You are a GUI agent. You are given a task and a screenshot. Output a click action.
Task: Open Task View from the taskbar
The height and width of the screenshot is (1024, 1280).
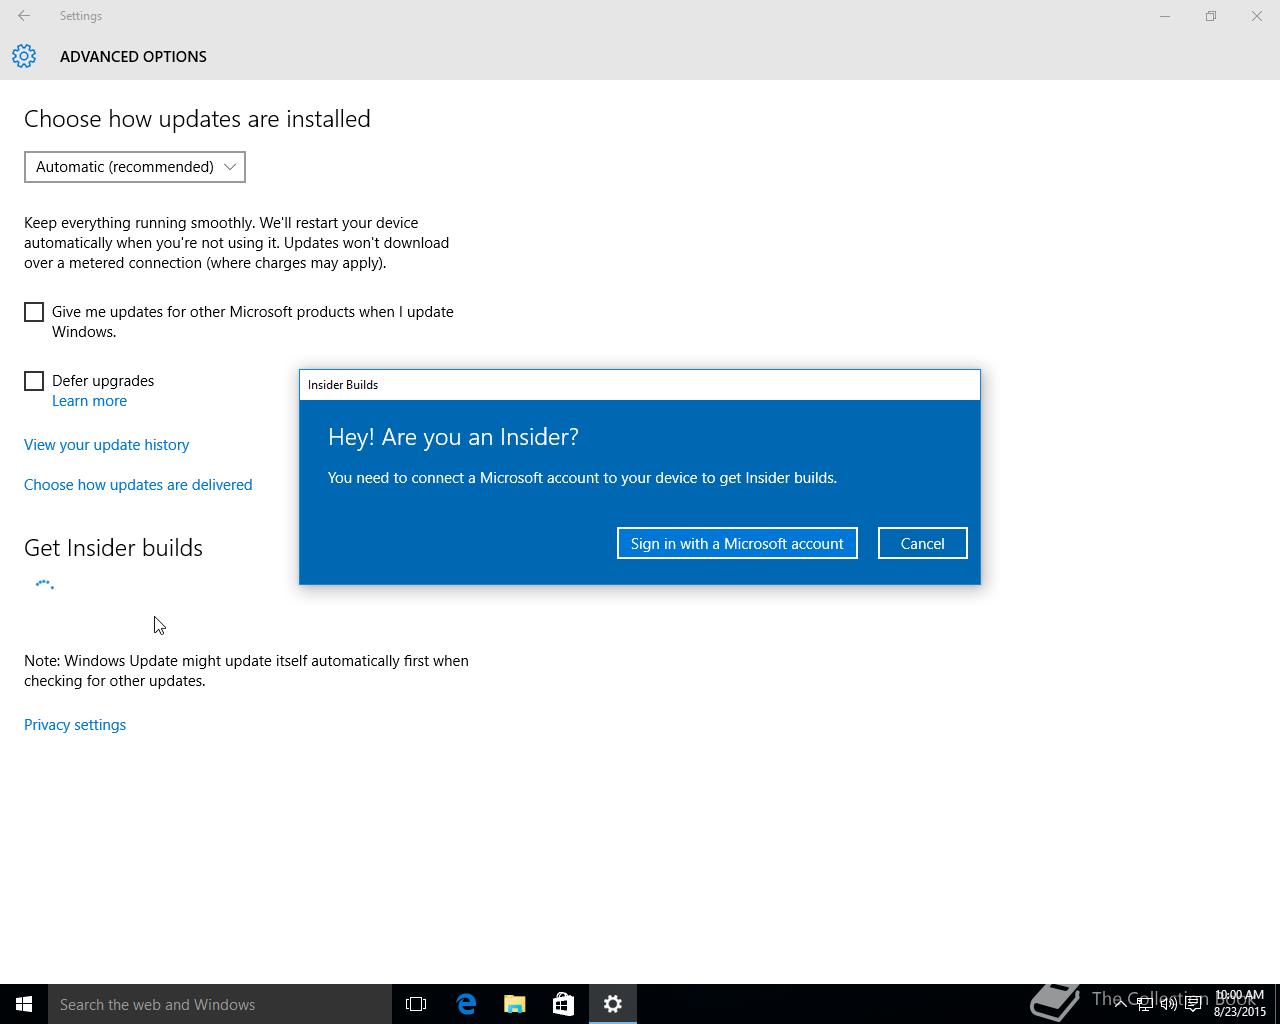click(416, 1004)
